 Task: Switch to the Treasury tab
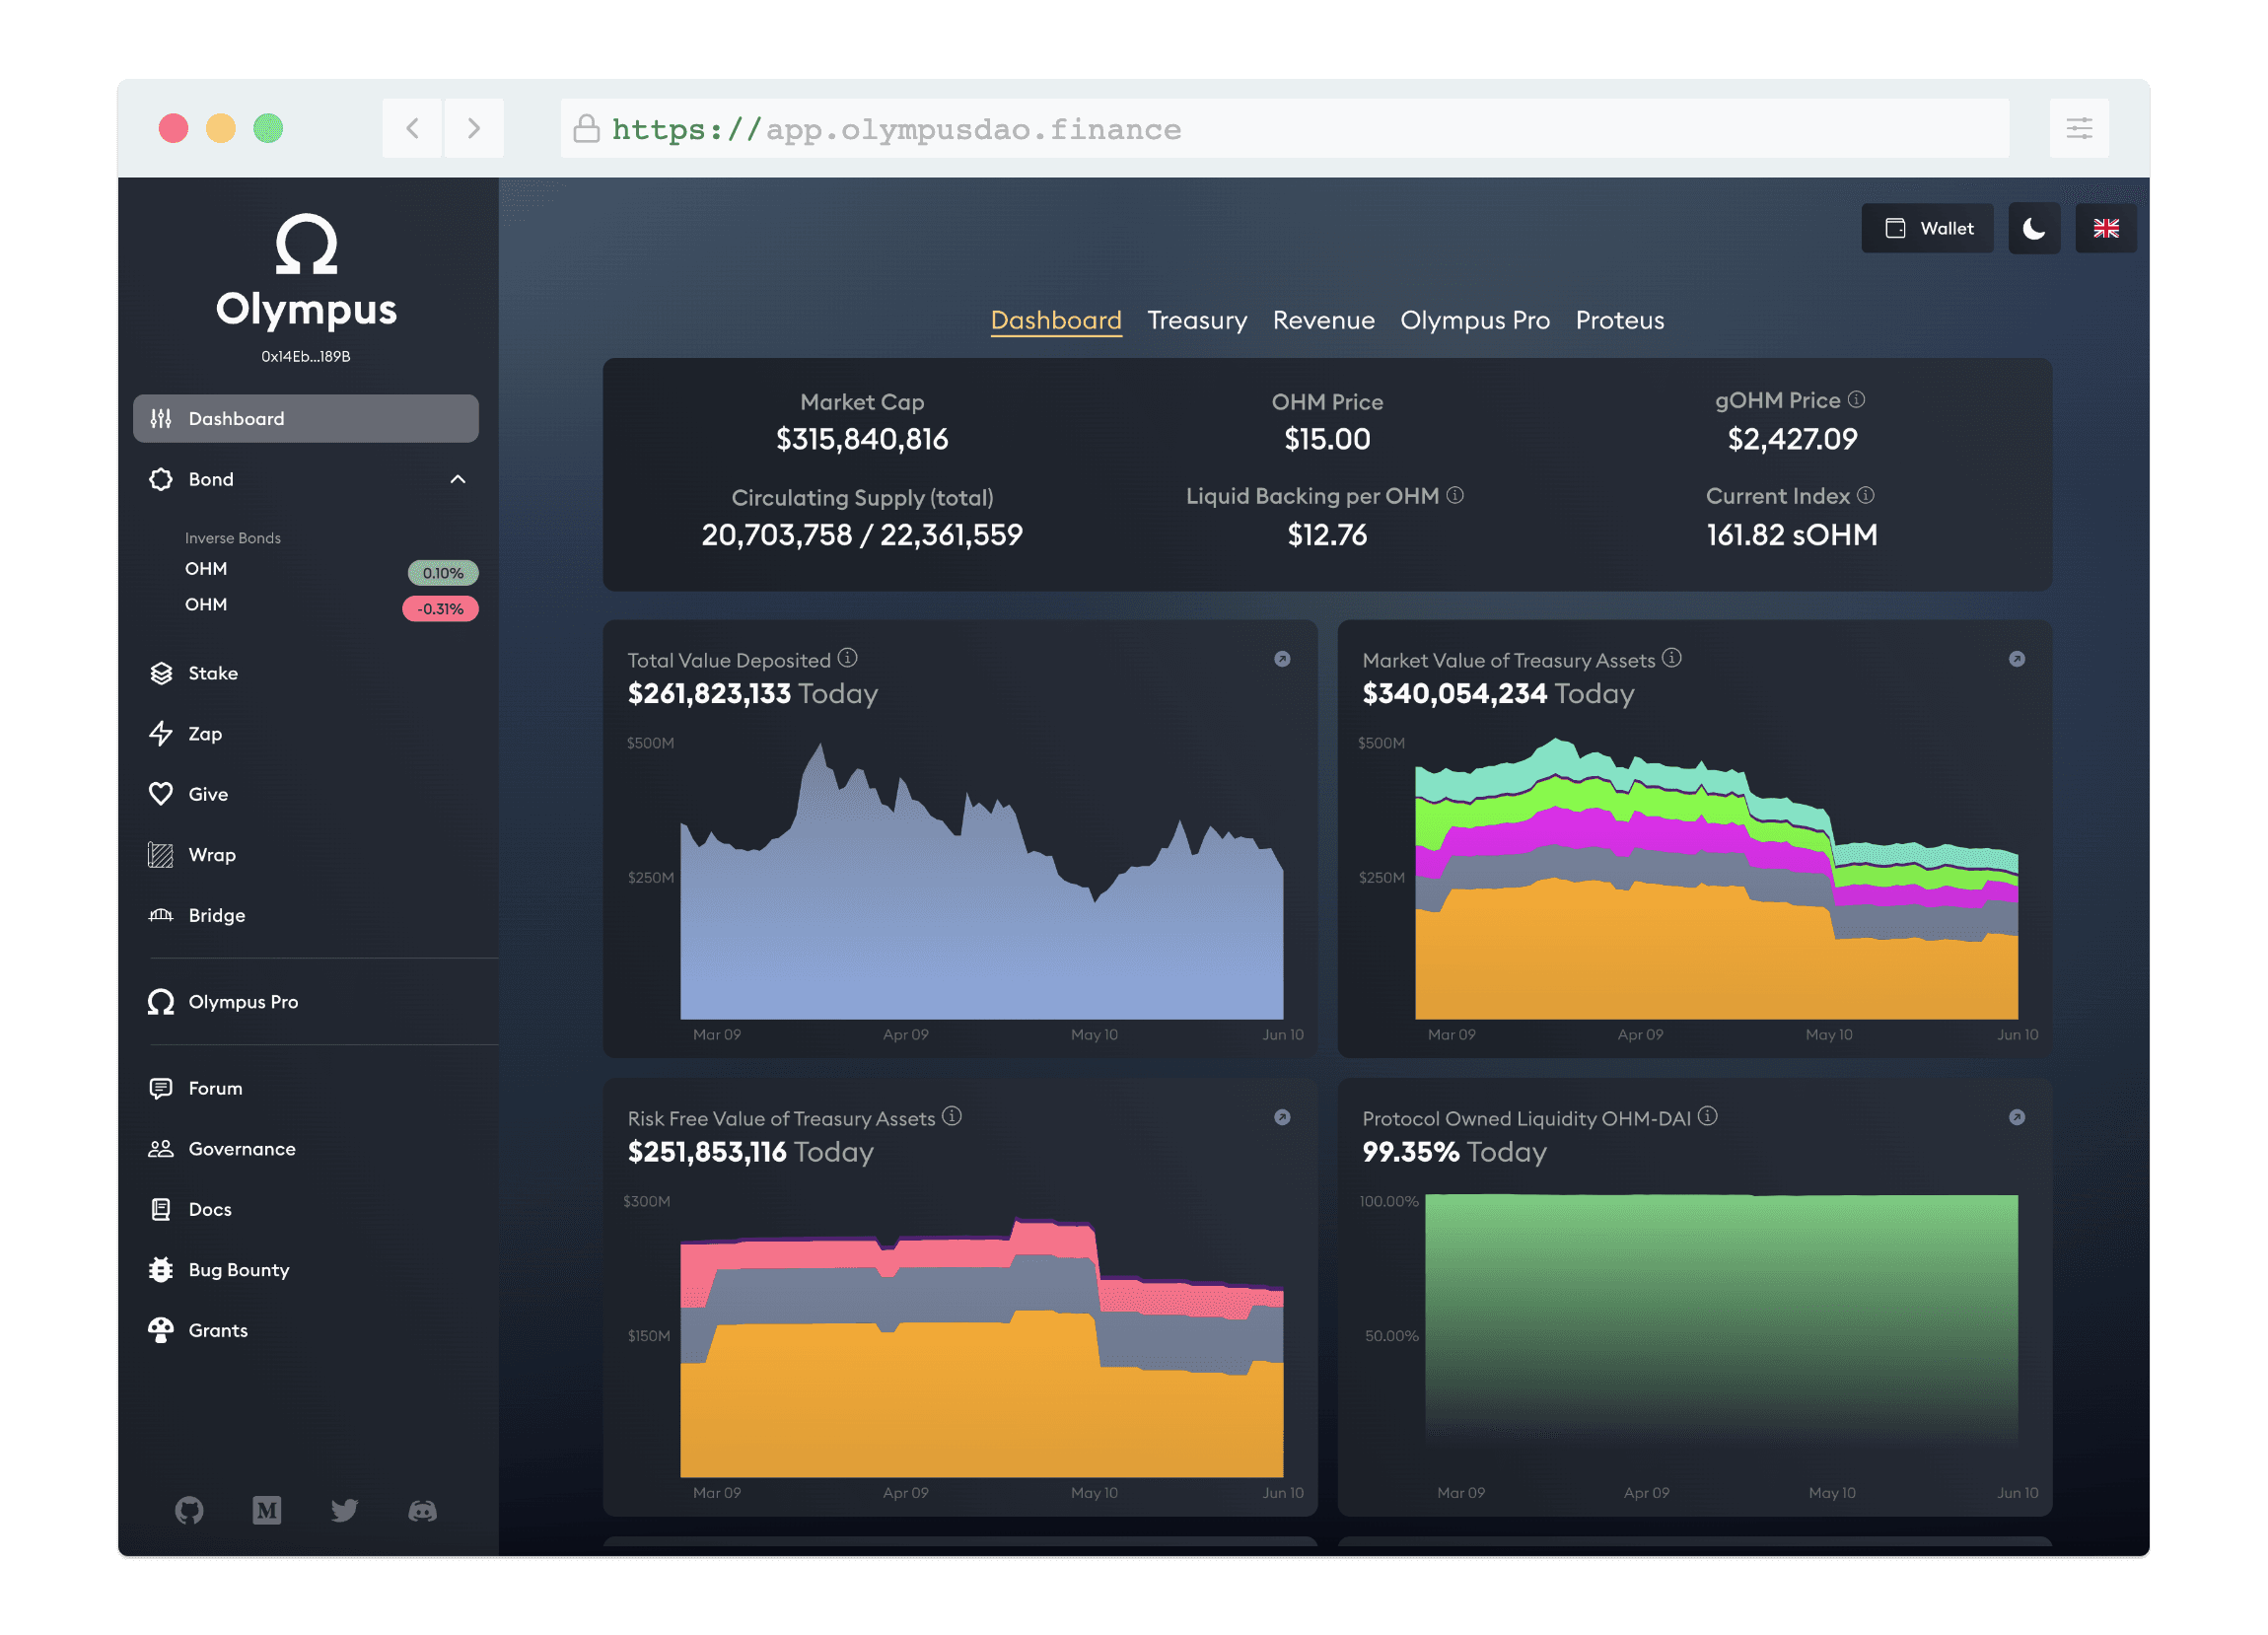(1197, 320)
